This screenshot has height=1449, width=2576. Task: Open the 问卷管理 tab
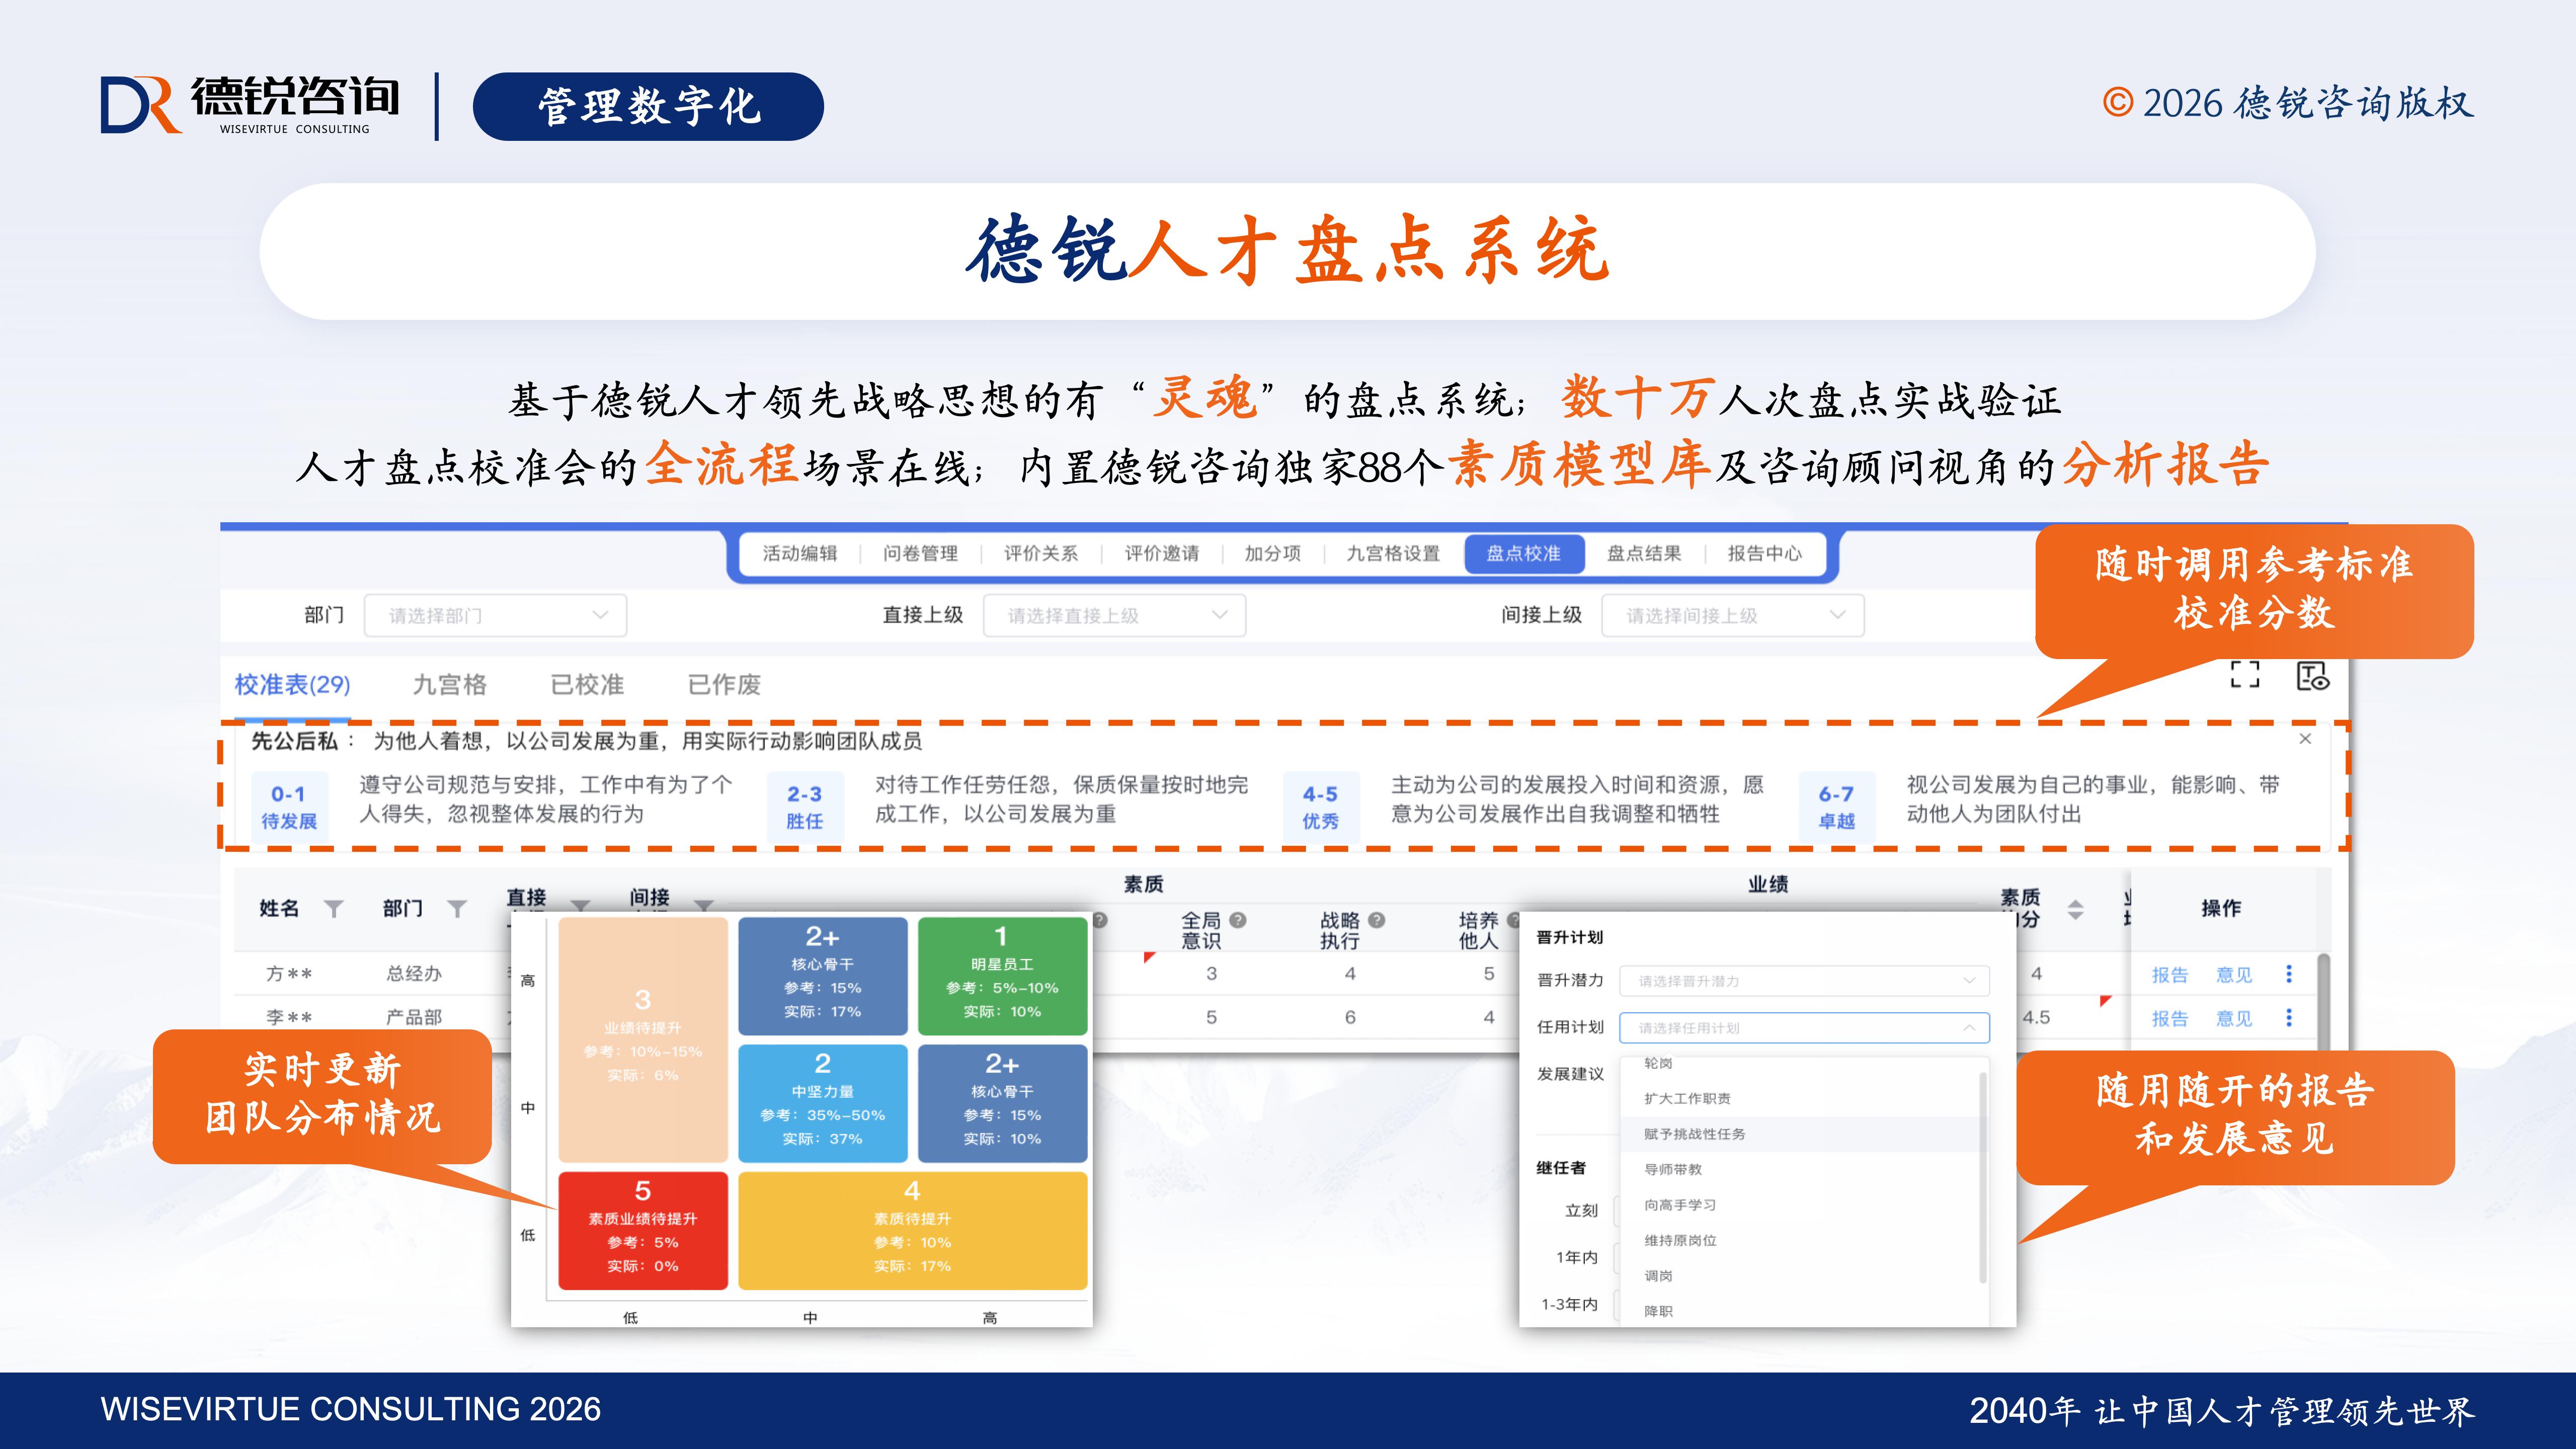point(920,554)
